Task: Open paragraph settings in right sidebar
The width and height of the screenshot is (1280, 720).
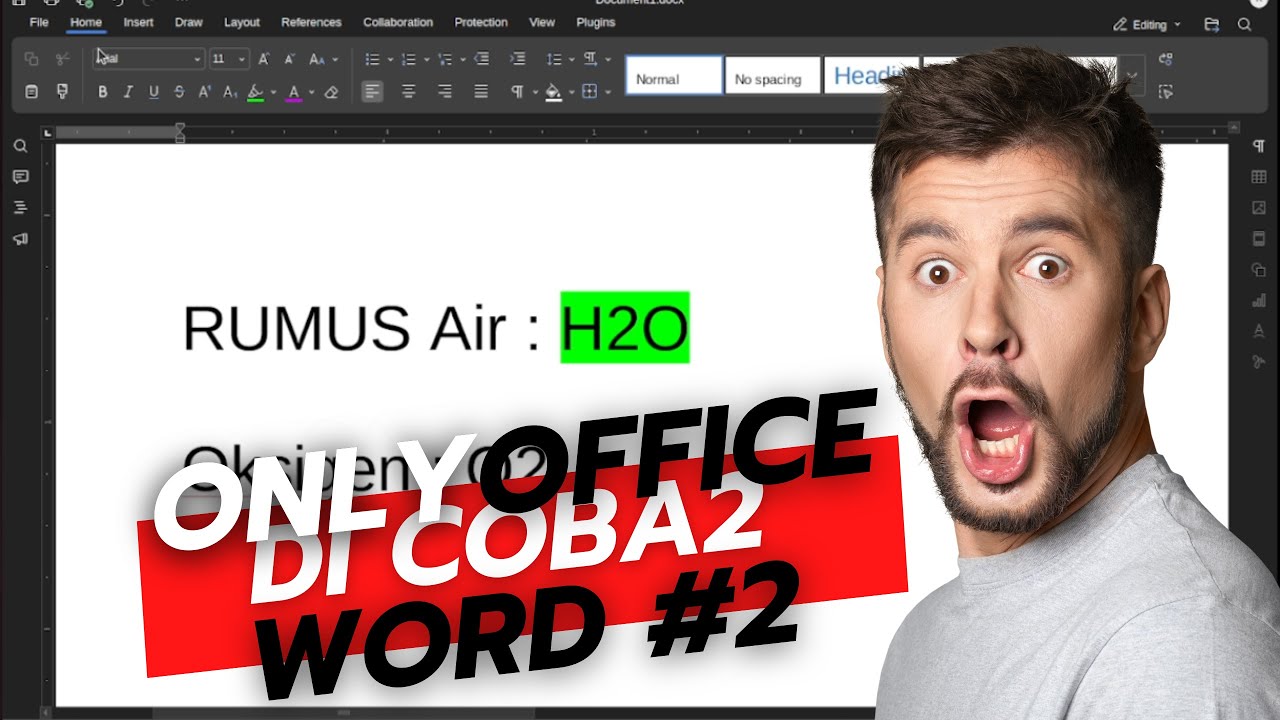Action: click(x=1259, y=146)
